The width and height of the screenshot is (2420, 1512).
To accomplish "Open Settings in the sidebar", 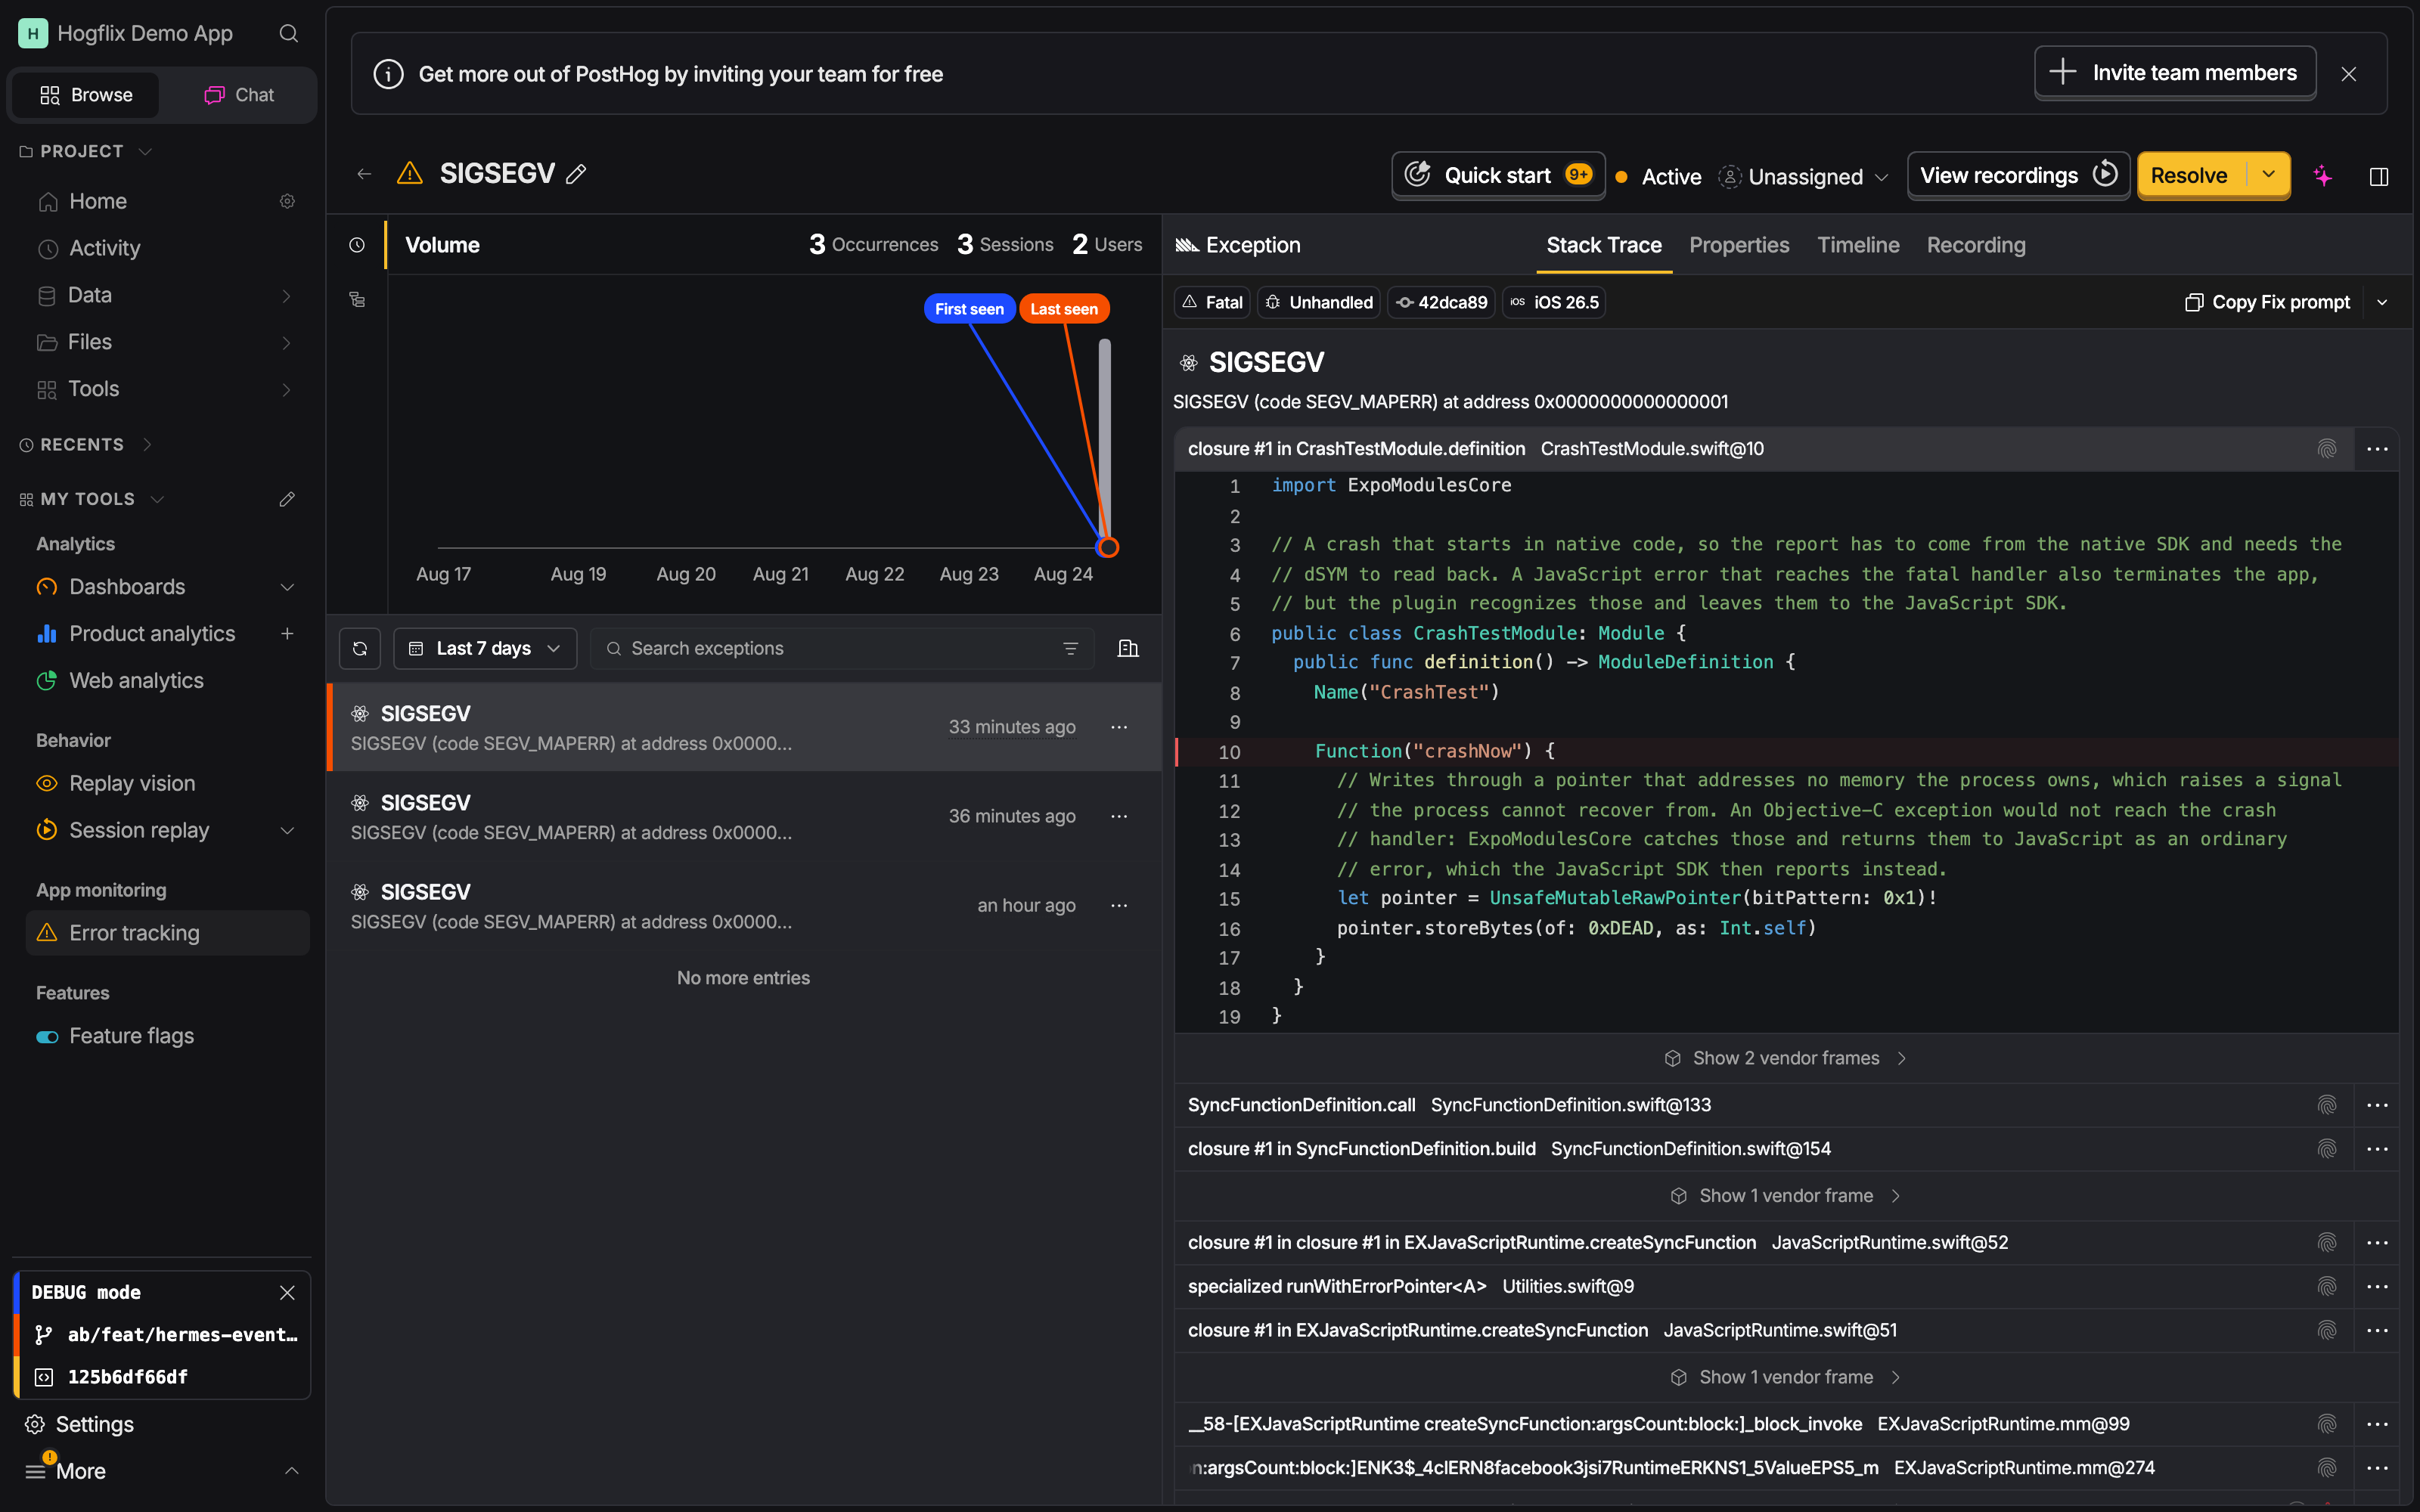I will (94, 1424).
